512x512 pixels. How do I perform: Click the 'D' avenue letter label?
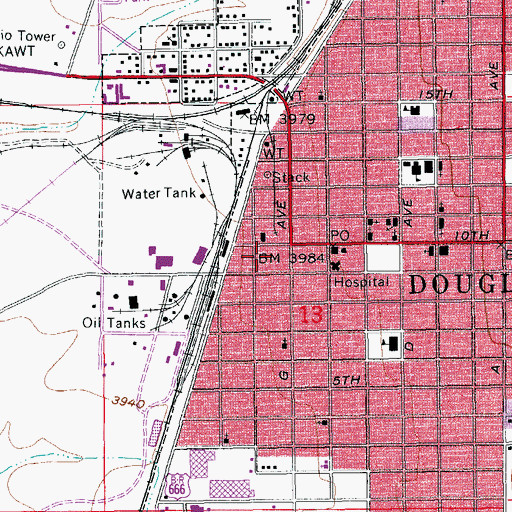point(409,346)
